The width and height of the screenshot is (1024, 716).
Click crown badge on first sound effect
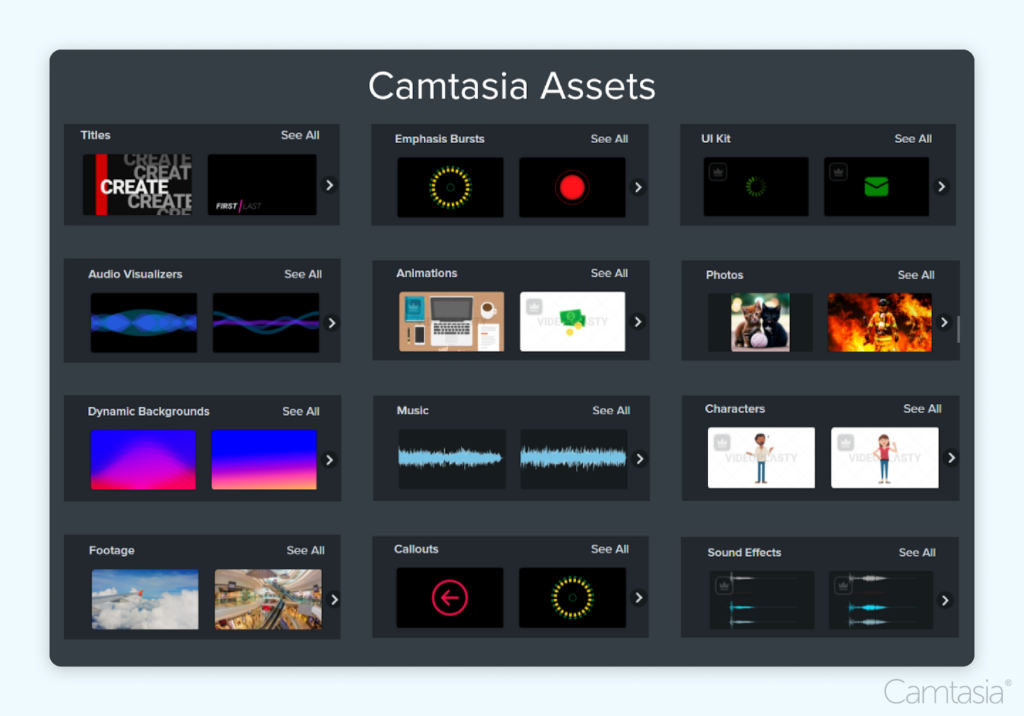pos(724,586)
